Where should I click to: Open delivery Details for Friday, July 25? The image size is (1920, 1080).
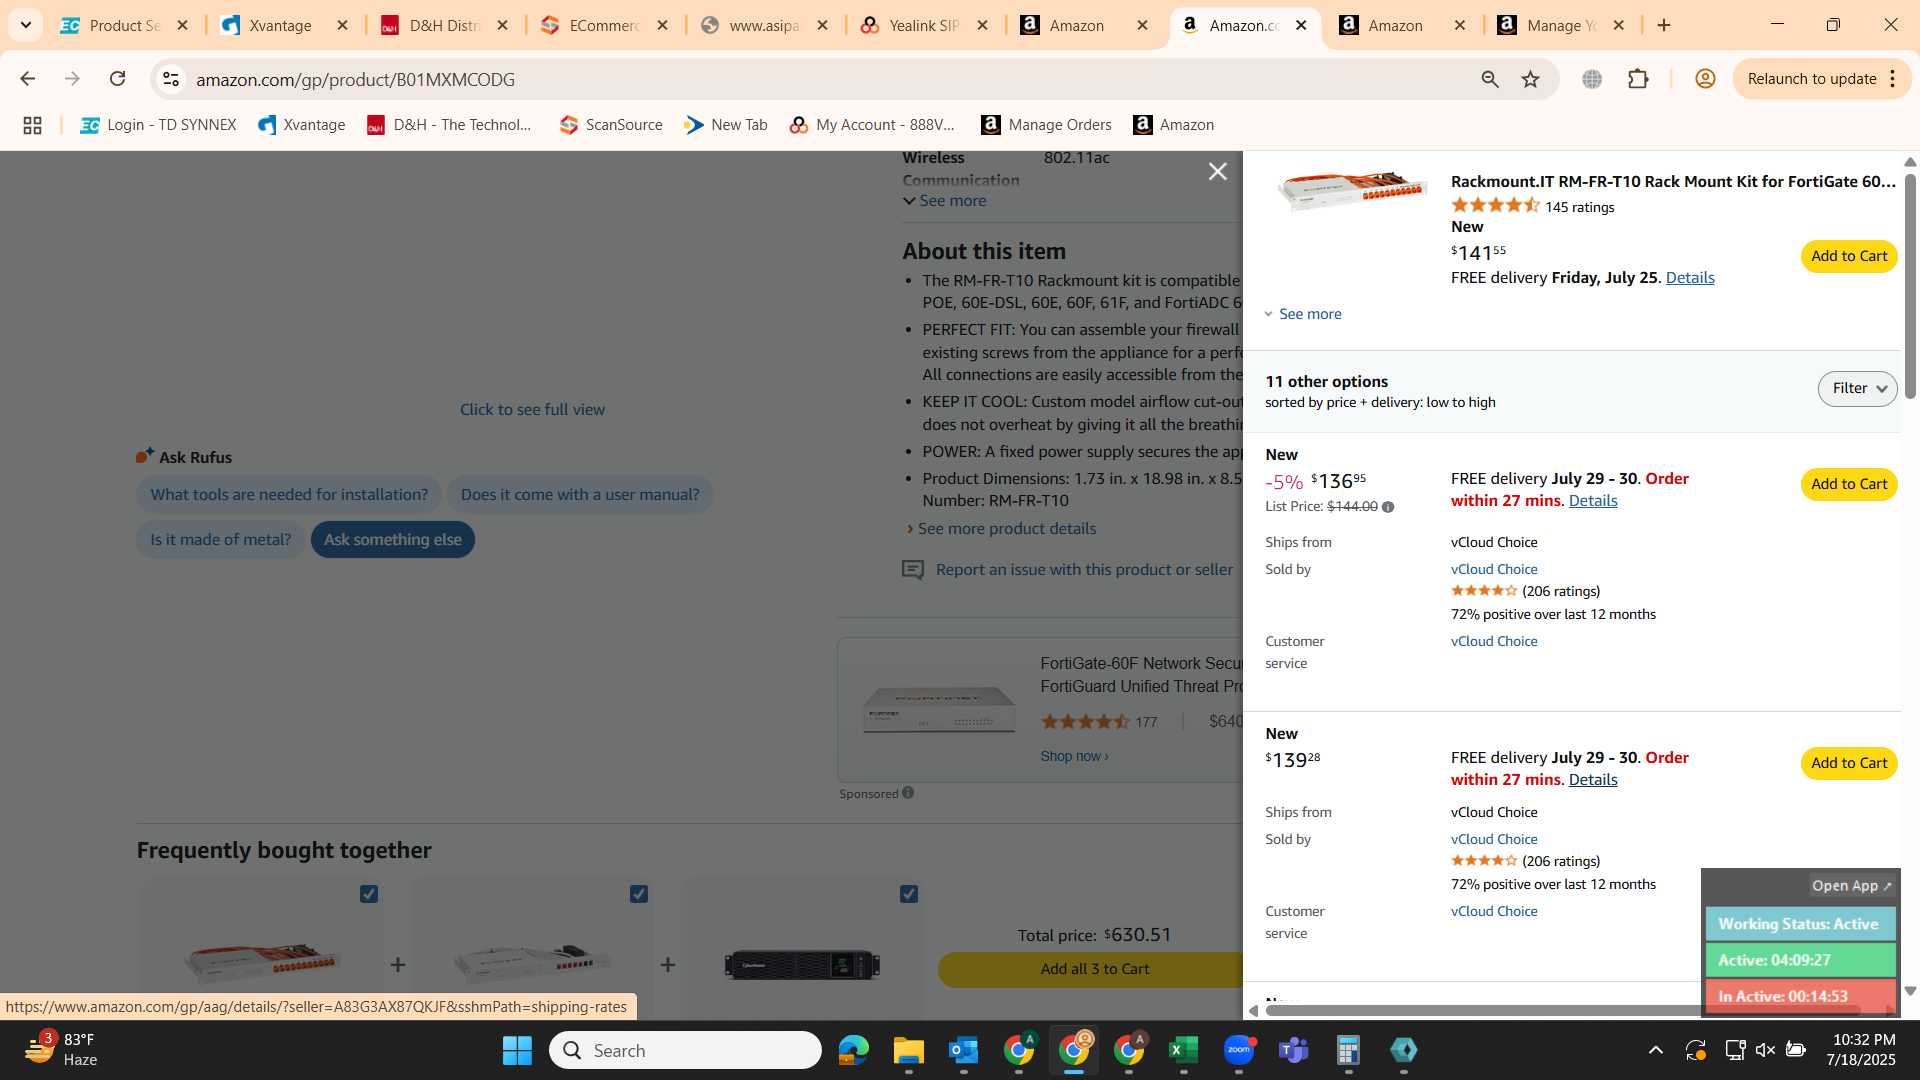[1689, 278]
